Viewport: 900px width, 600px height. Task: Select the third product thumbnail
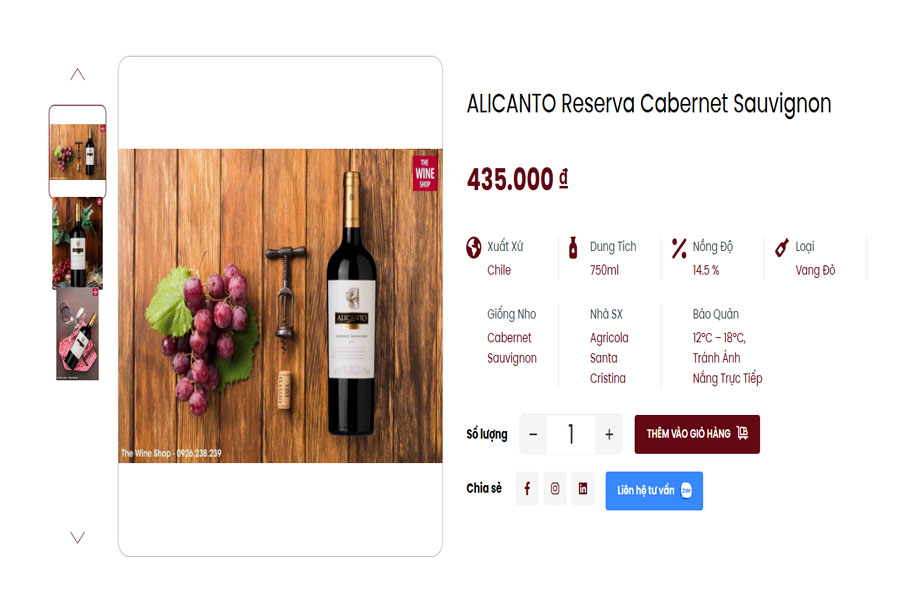77,335
